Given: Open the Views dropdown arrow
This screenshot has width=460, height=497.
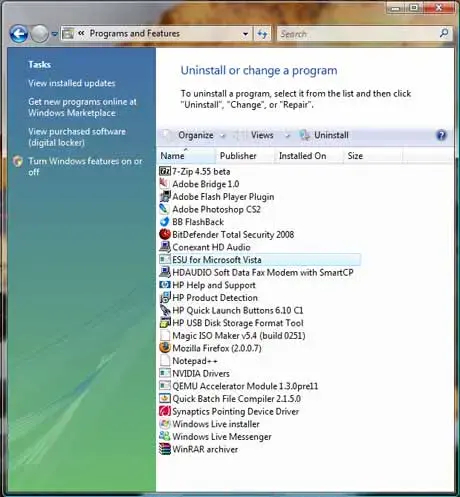Looking at the screenshot, I should [x=288, y=136].
